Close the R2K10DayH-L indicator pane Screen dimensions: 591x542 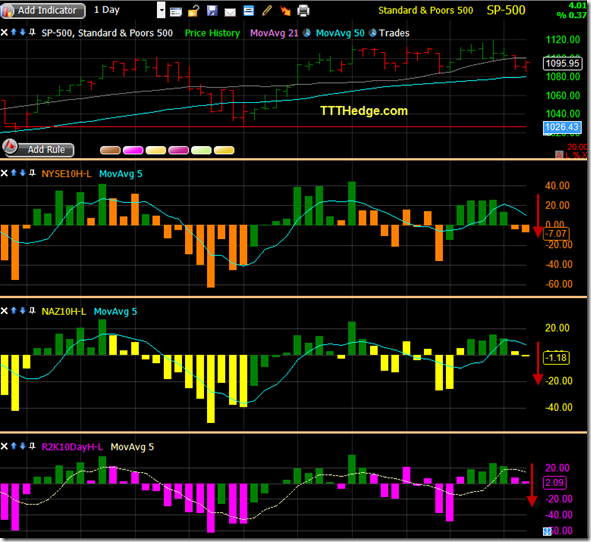(4, 446)
